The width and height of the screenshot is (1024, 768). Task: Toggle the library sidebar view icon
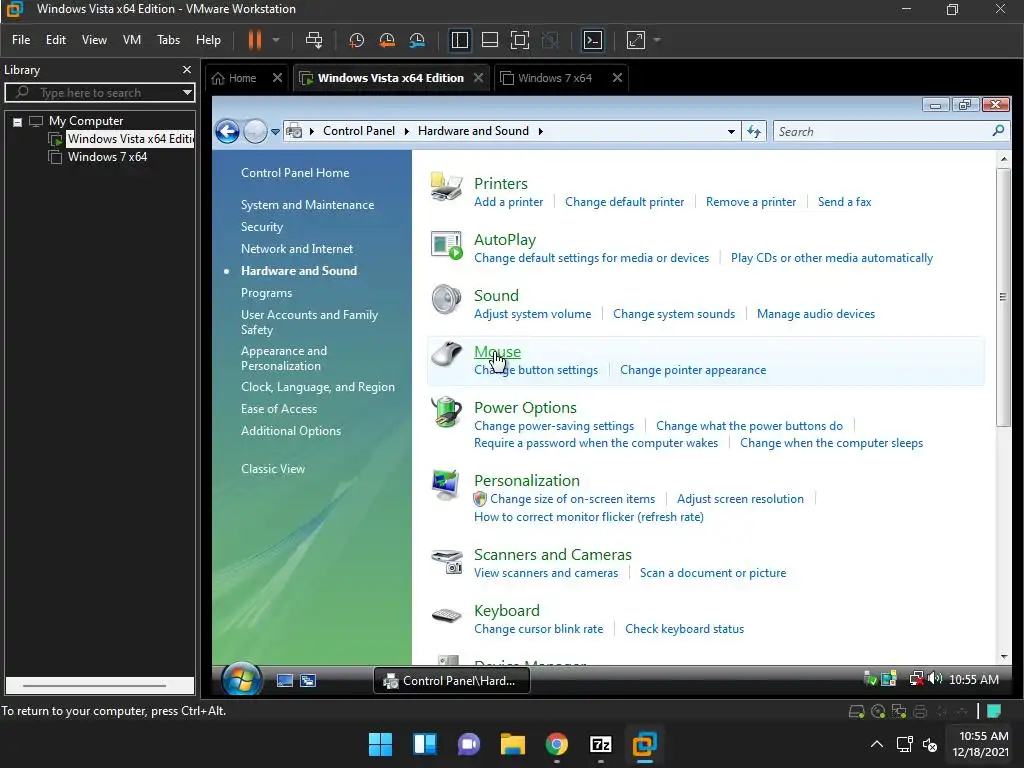coord(460,40)
